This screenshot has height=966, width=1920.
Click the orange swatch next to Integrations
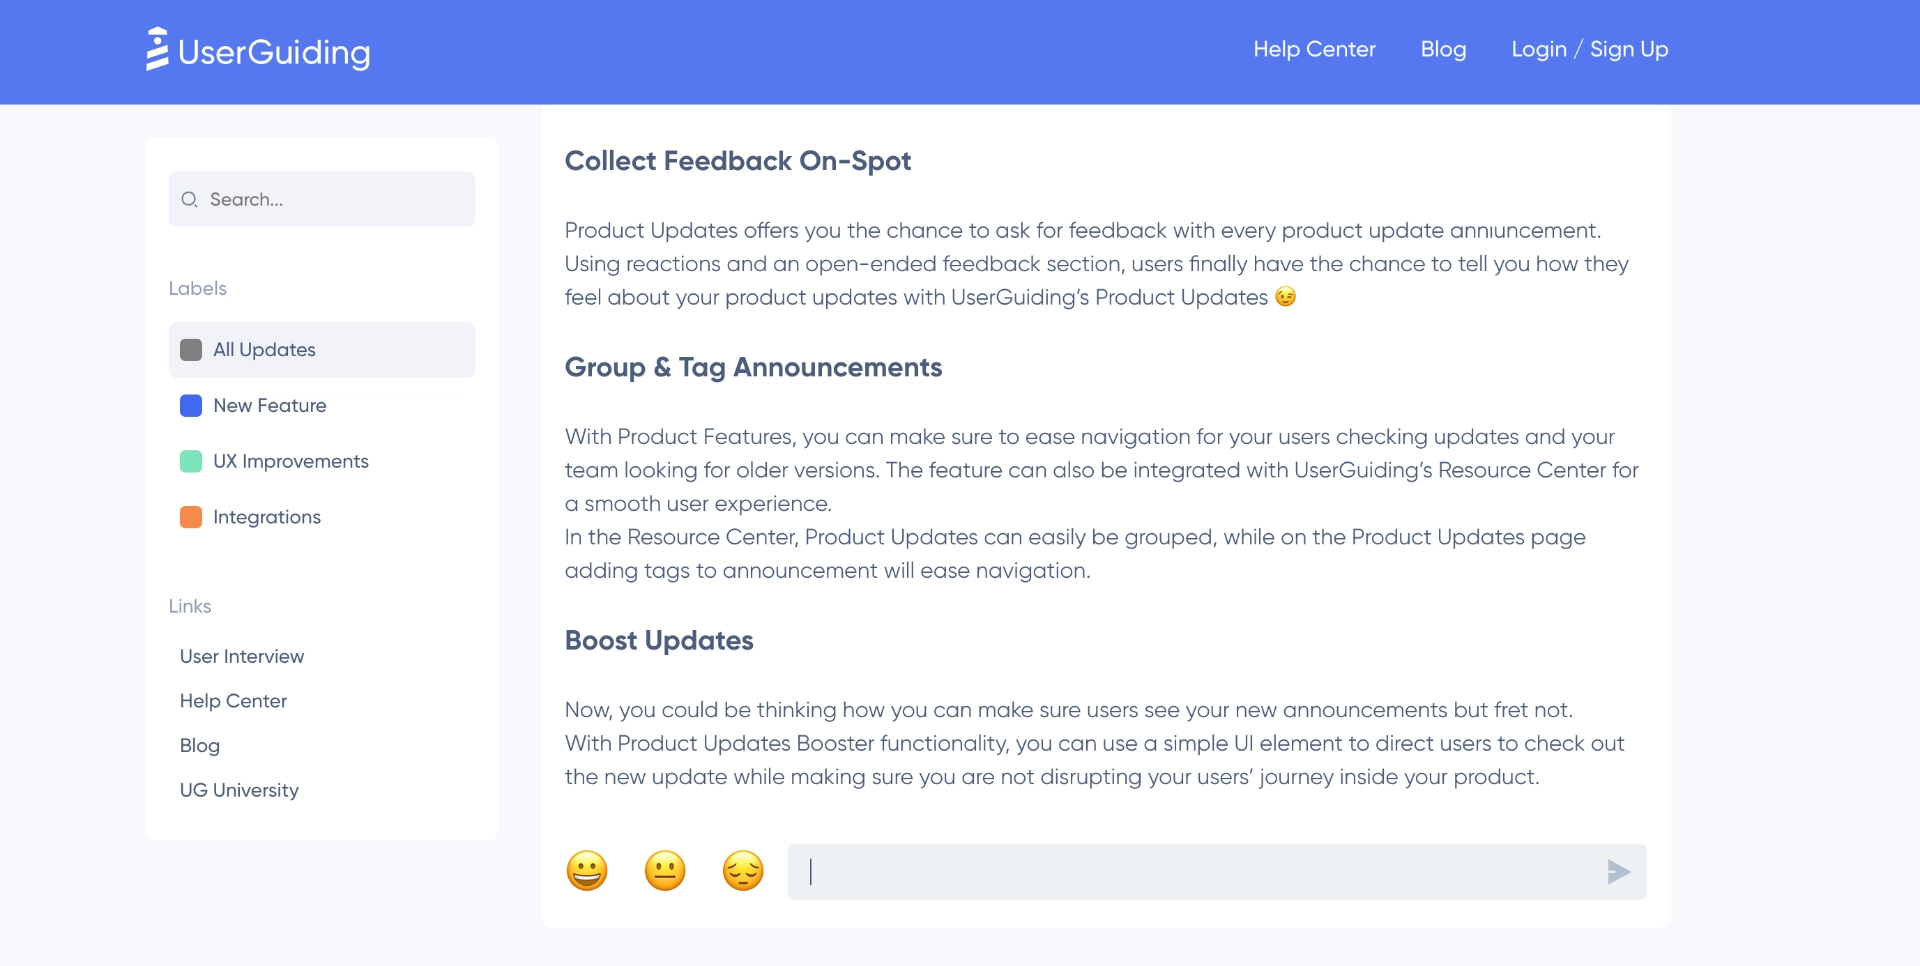click(191, 517)
